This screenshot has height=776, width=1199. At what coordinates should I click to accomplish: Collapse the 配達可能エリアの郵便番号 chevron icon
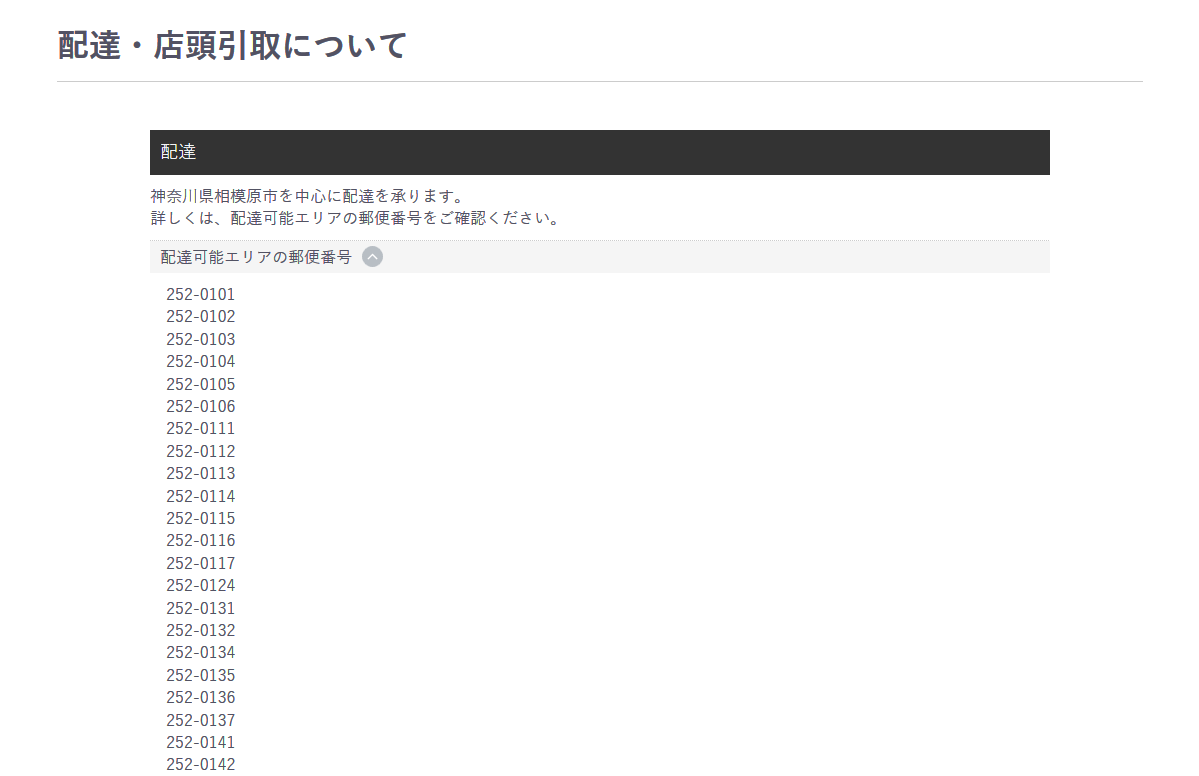point(372,257)
